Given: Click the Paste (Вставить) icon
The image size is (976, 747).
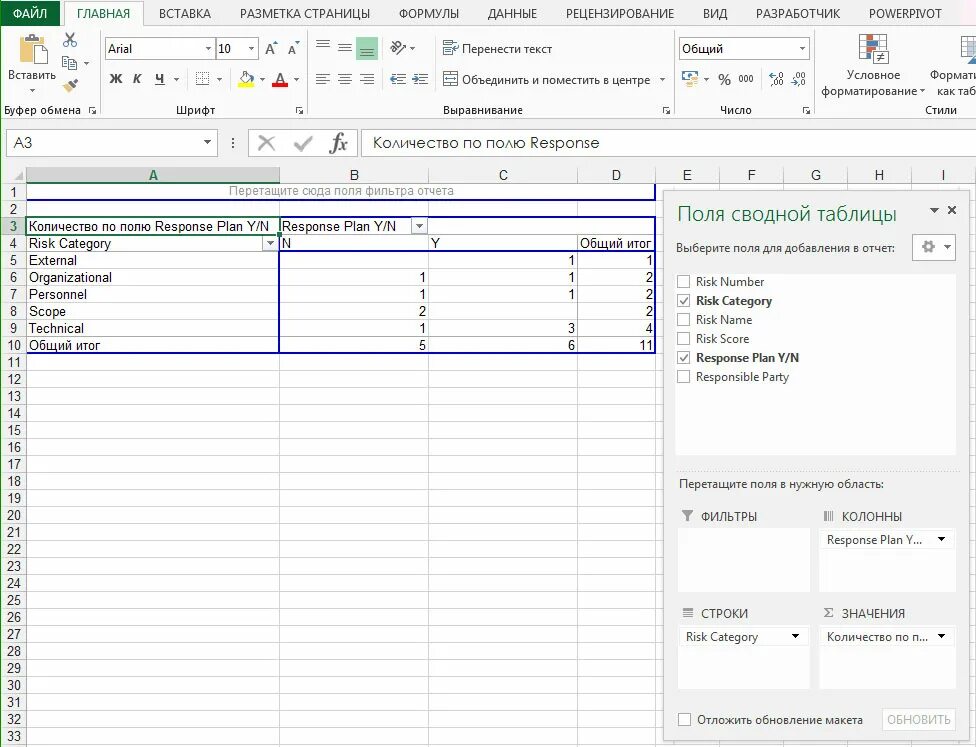Looking at the screenshot, I should click(32, 50).
